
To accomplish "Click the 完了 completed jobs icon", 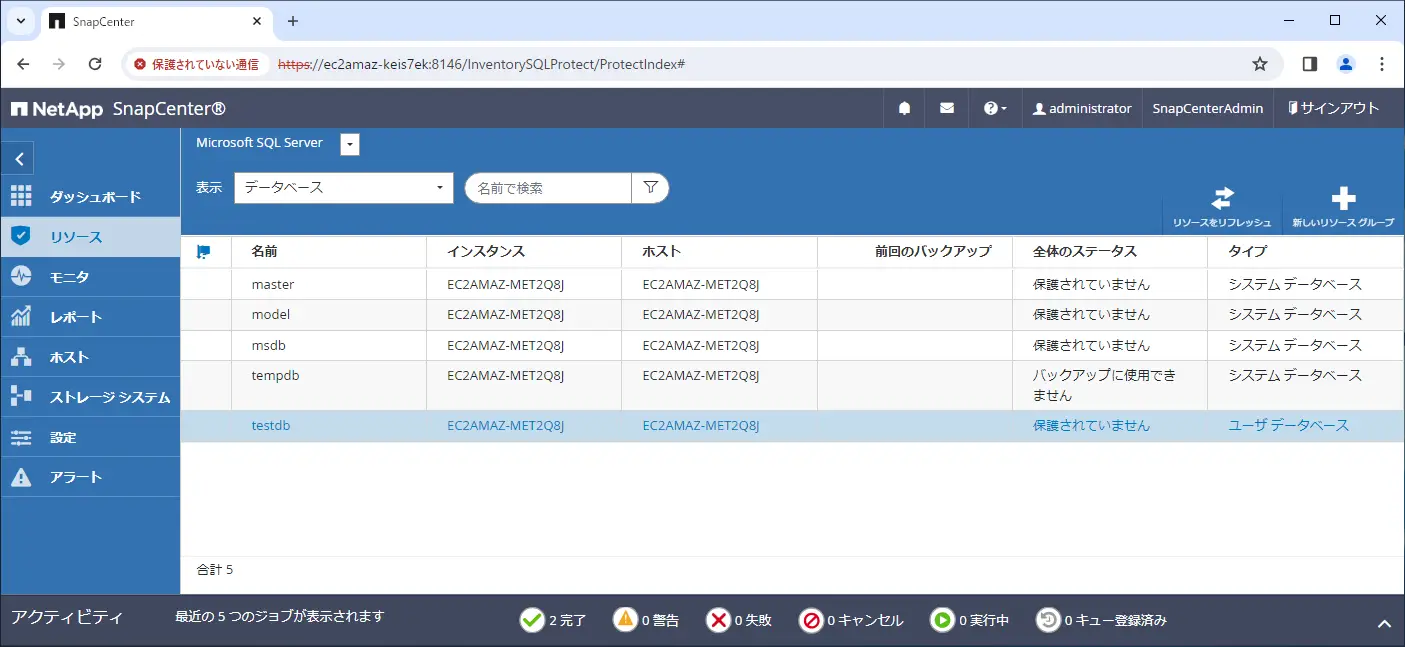I will point(532,620).
